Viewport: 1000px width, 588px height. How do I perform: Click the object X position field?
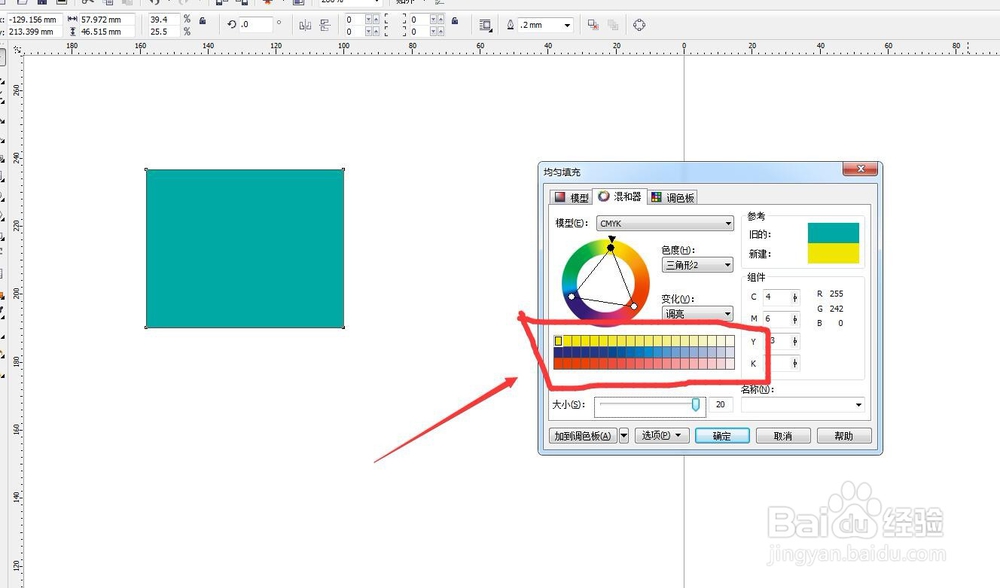(33, 20)
